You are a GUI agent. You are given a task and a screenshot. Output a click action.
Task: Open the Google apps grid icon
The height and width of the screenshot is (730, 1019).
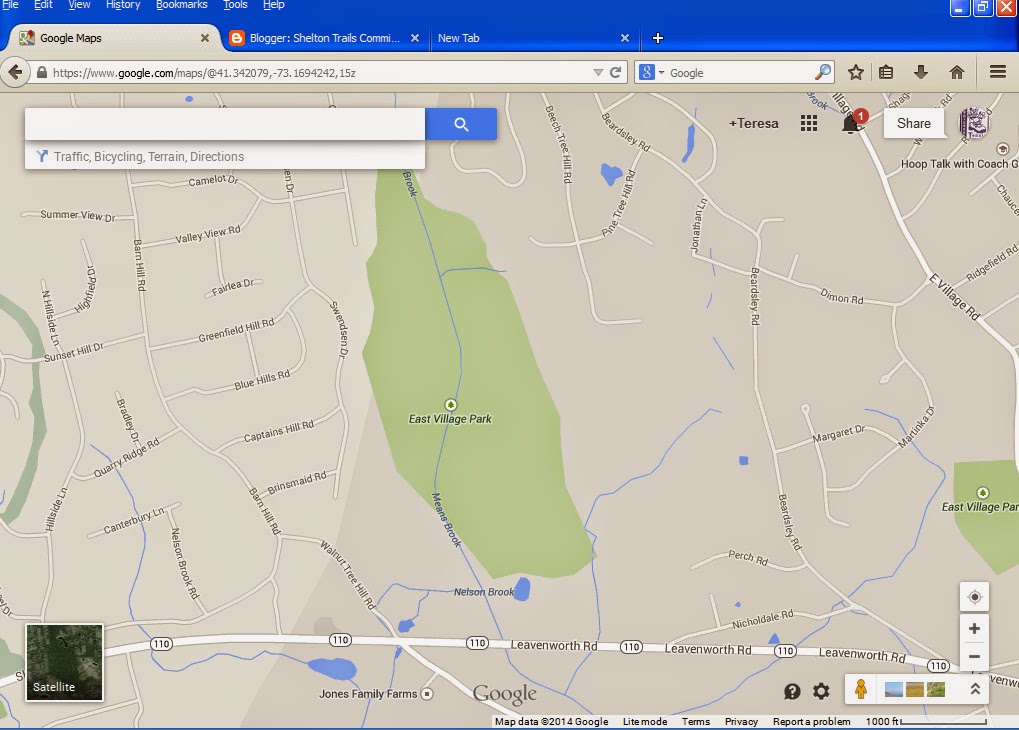pyautogui.click(x=808, y=124)
